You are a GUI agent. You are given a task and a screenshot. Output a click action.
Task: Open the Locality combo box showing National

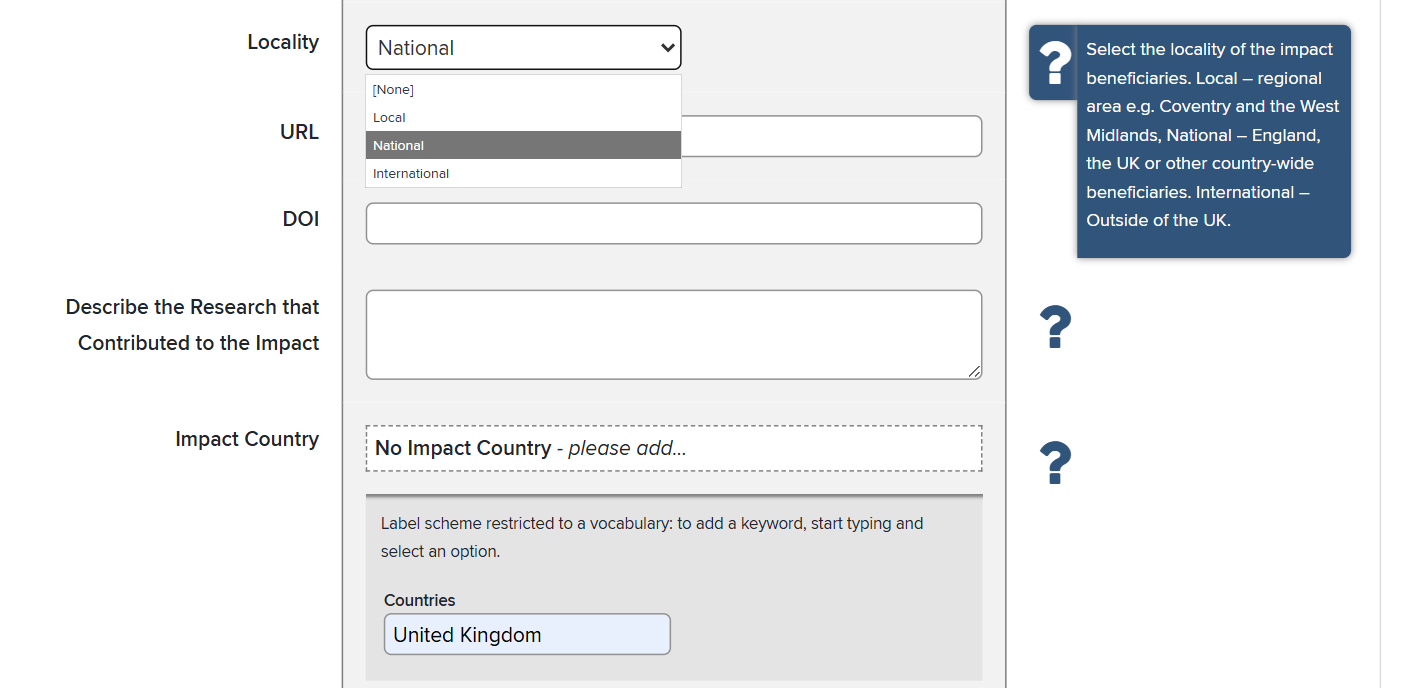click(523, 47)
